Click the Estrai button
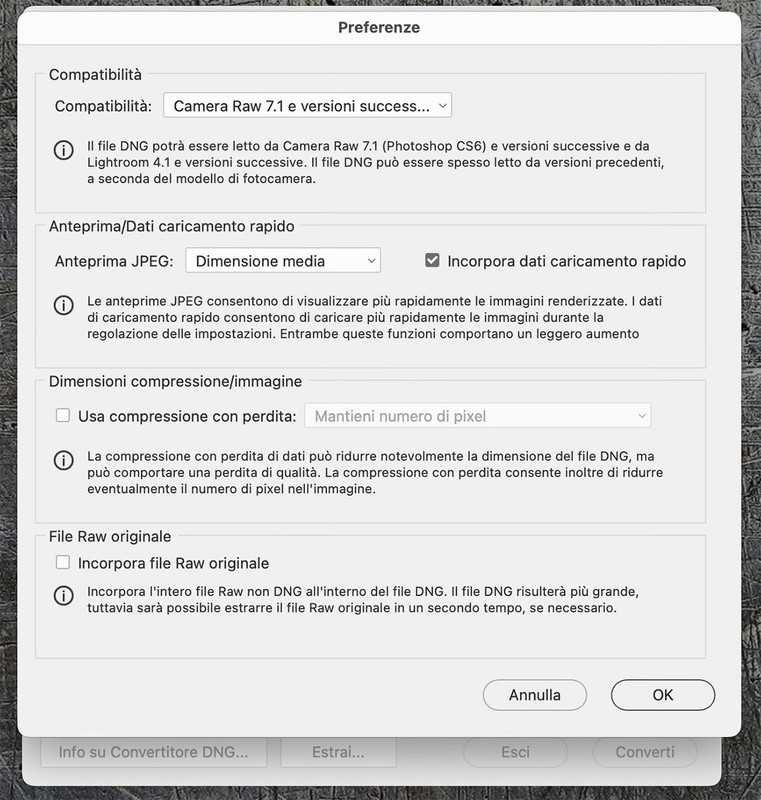This screenshot has width=761, height=800. (x=338, y=752)
